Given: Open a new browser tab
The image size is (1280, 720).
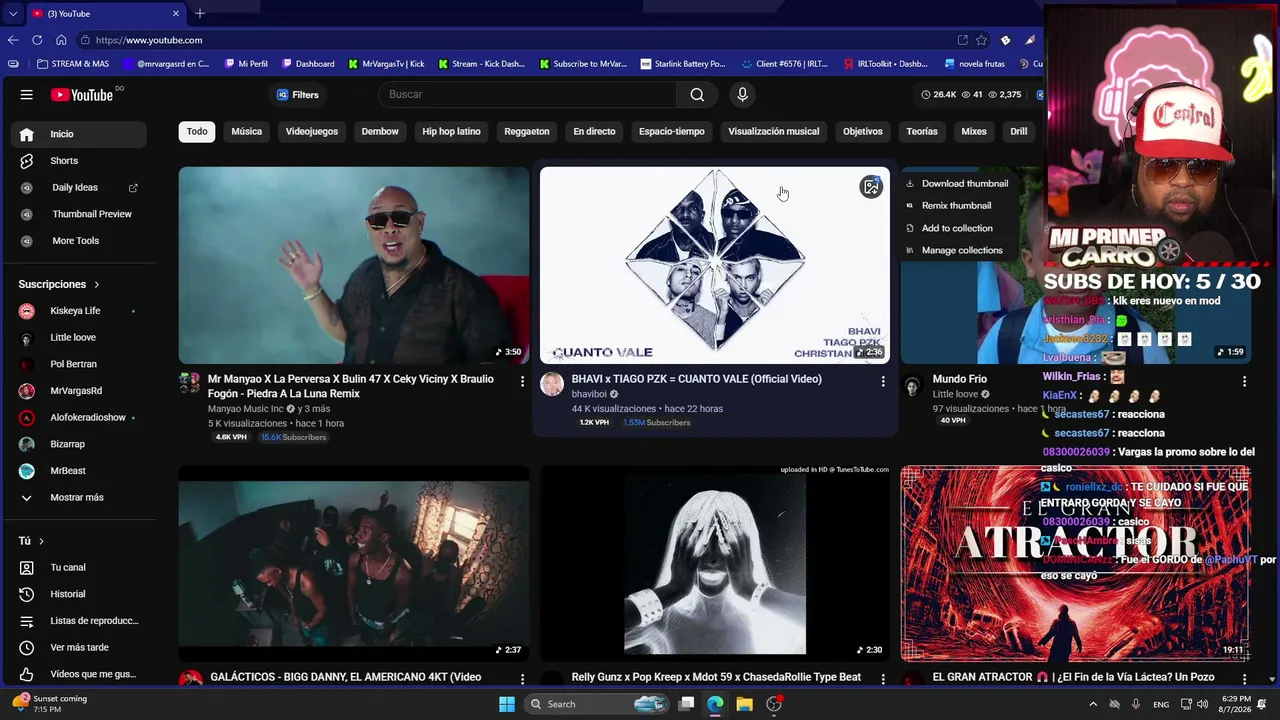Looking at the screenshot, I should [200, 13].
